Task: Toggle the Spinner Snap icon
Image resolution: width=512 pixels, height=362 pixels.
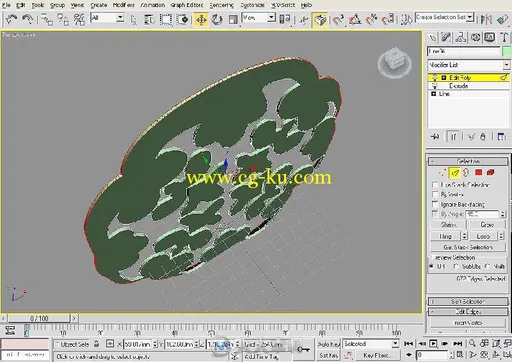Action: click(x=388, y=20)
